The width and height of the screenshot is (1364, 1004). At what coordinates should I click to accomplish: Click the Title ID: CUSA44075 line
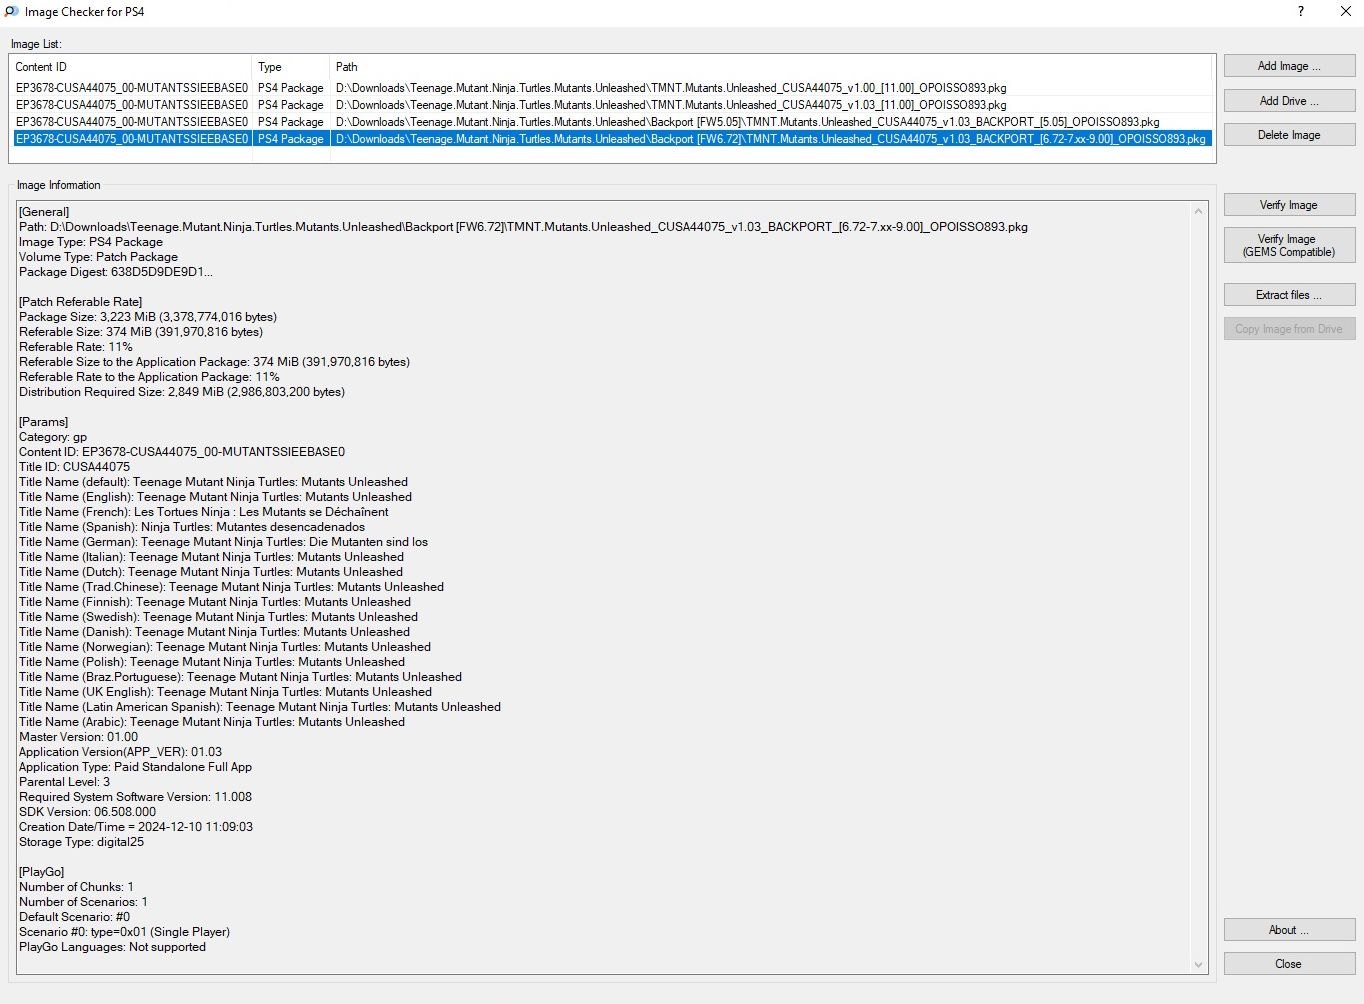(x=74, y=467)
